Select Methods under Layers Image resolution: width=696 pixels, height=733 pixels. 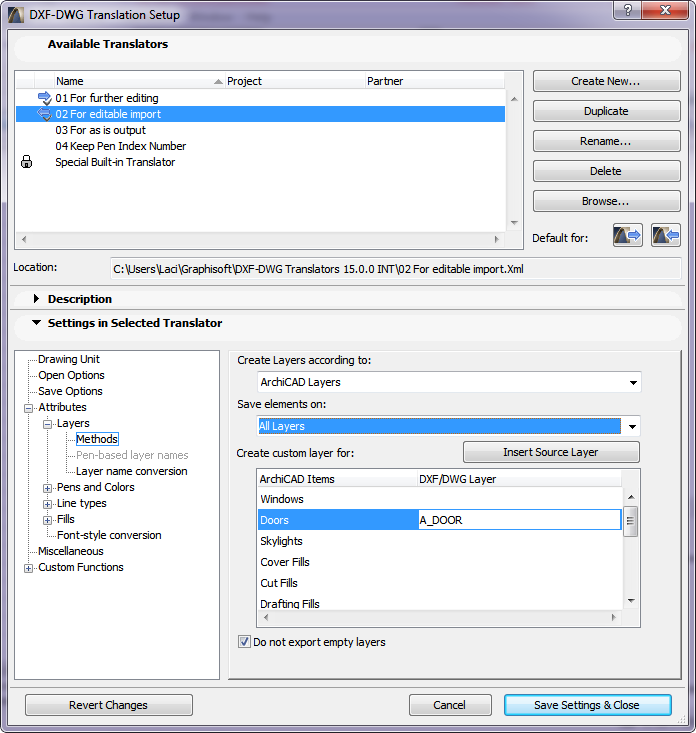pos(97,439)
